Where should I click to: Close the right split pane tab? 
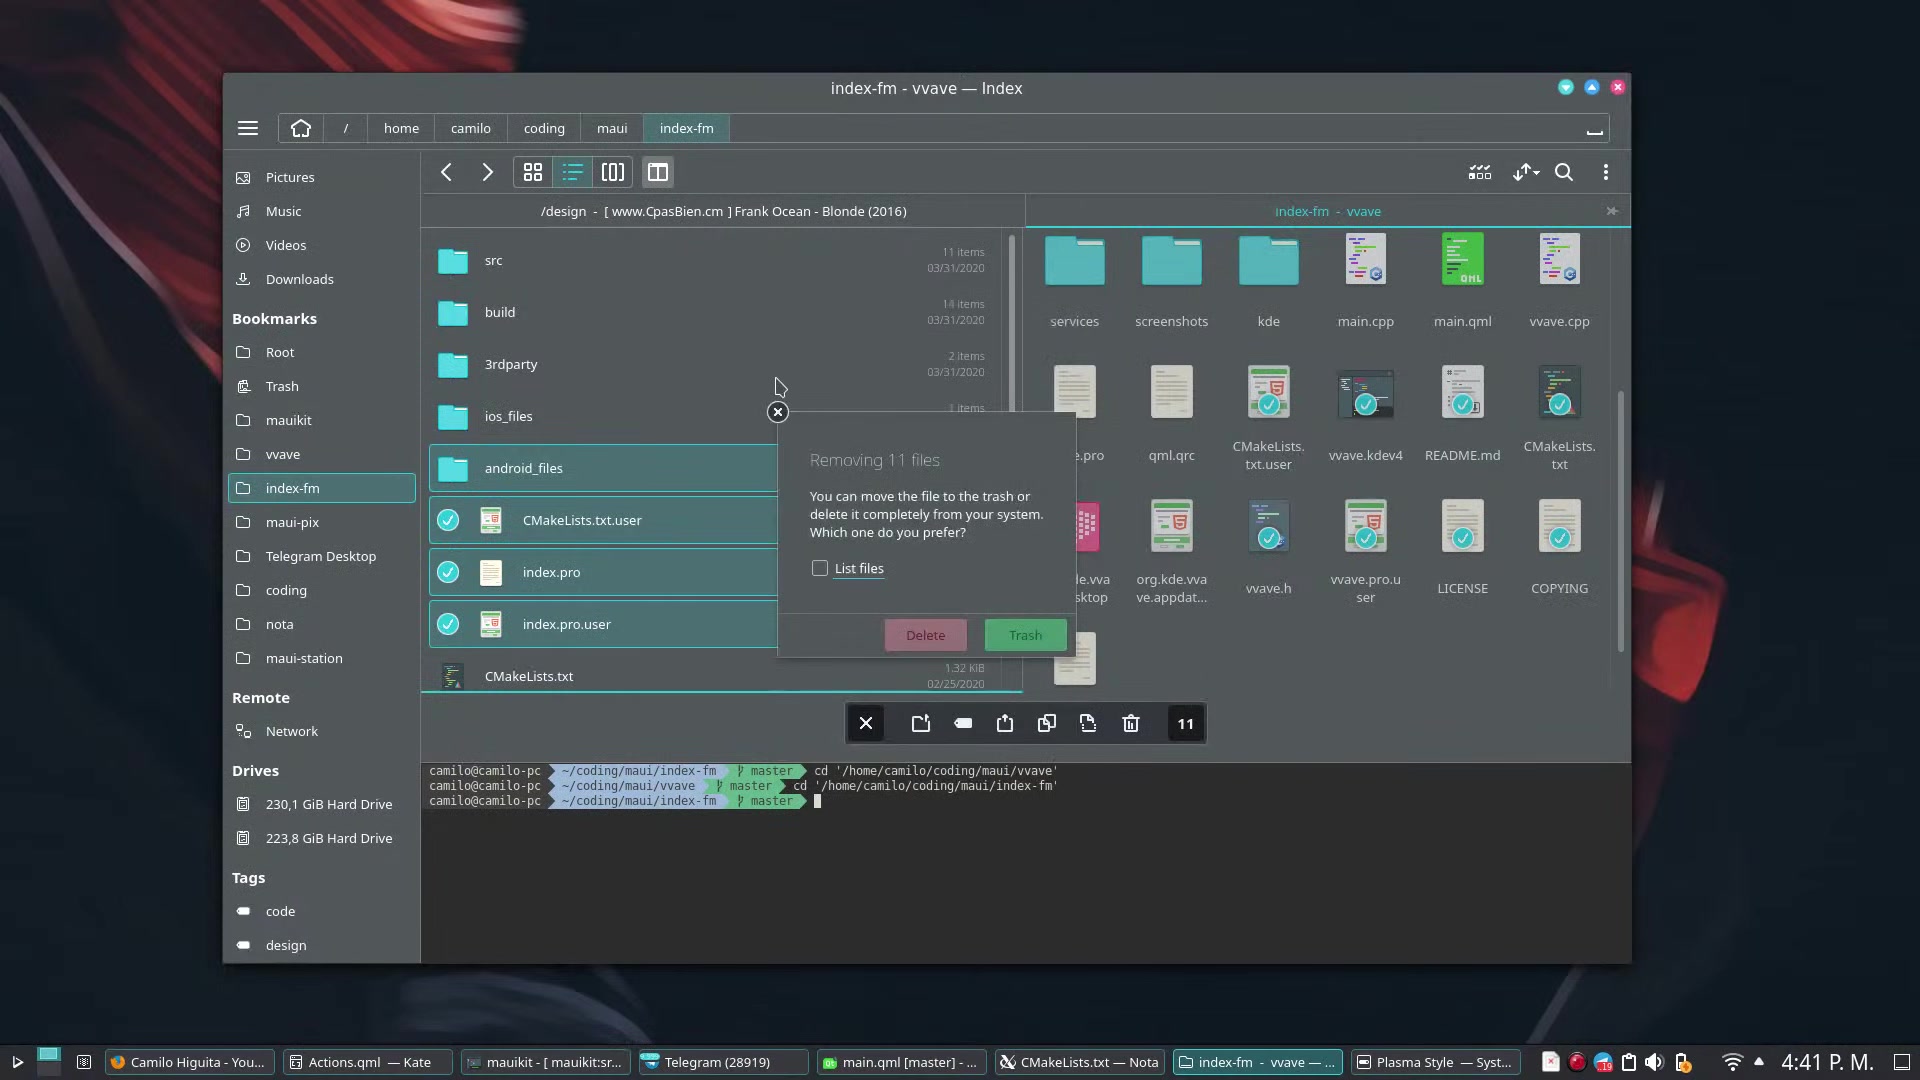[x=1612, y=211]
